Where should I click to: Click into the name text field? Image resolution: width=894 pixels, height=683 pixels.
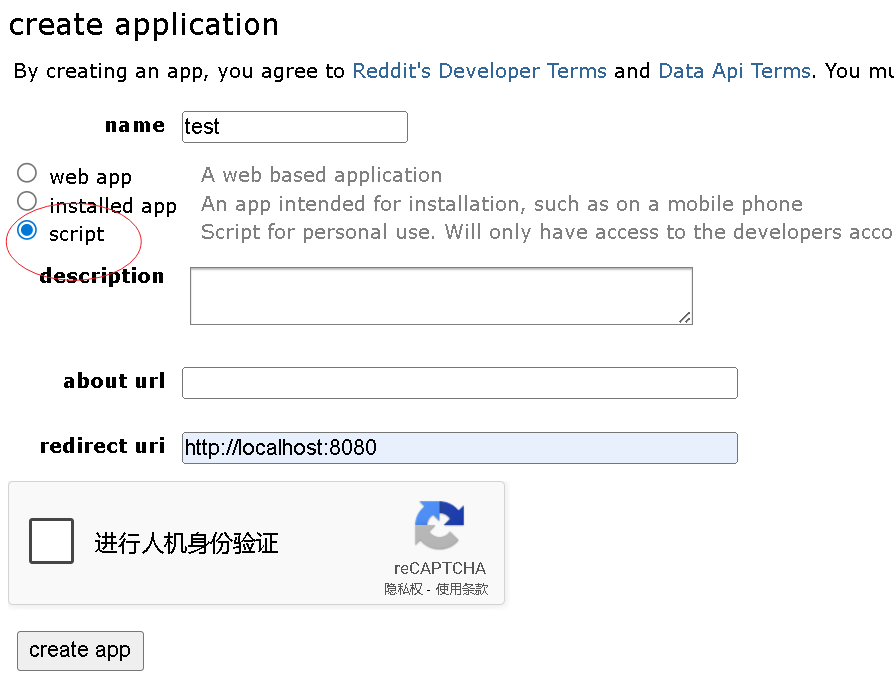[x=294, y=127]
